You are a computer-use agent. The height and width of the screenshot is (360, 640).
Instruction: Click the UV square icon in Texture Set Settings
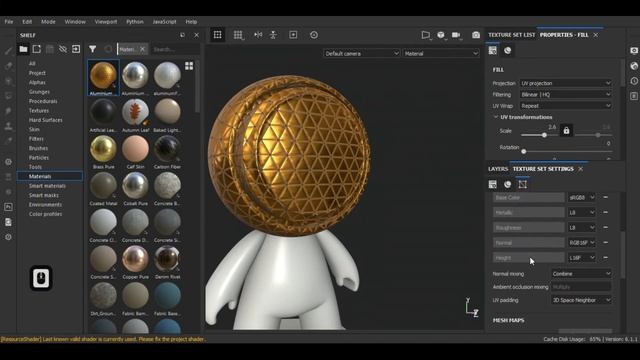click(x=522, y=184)
